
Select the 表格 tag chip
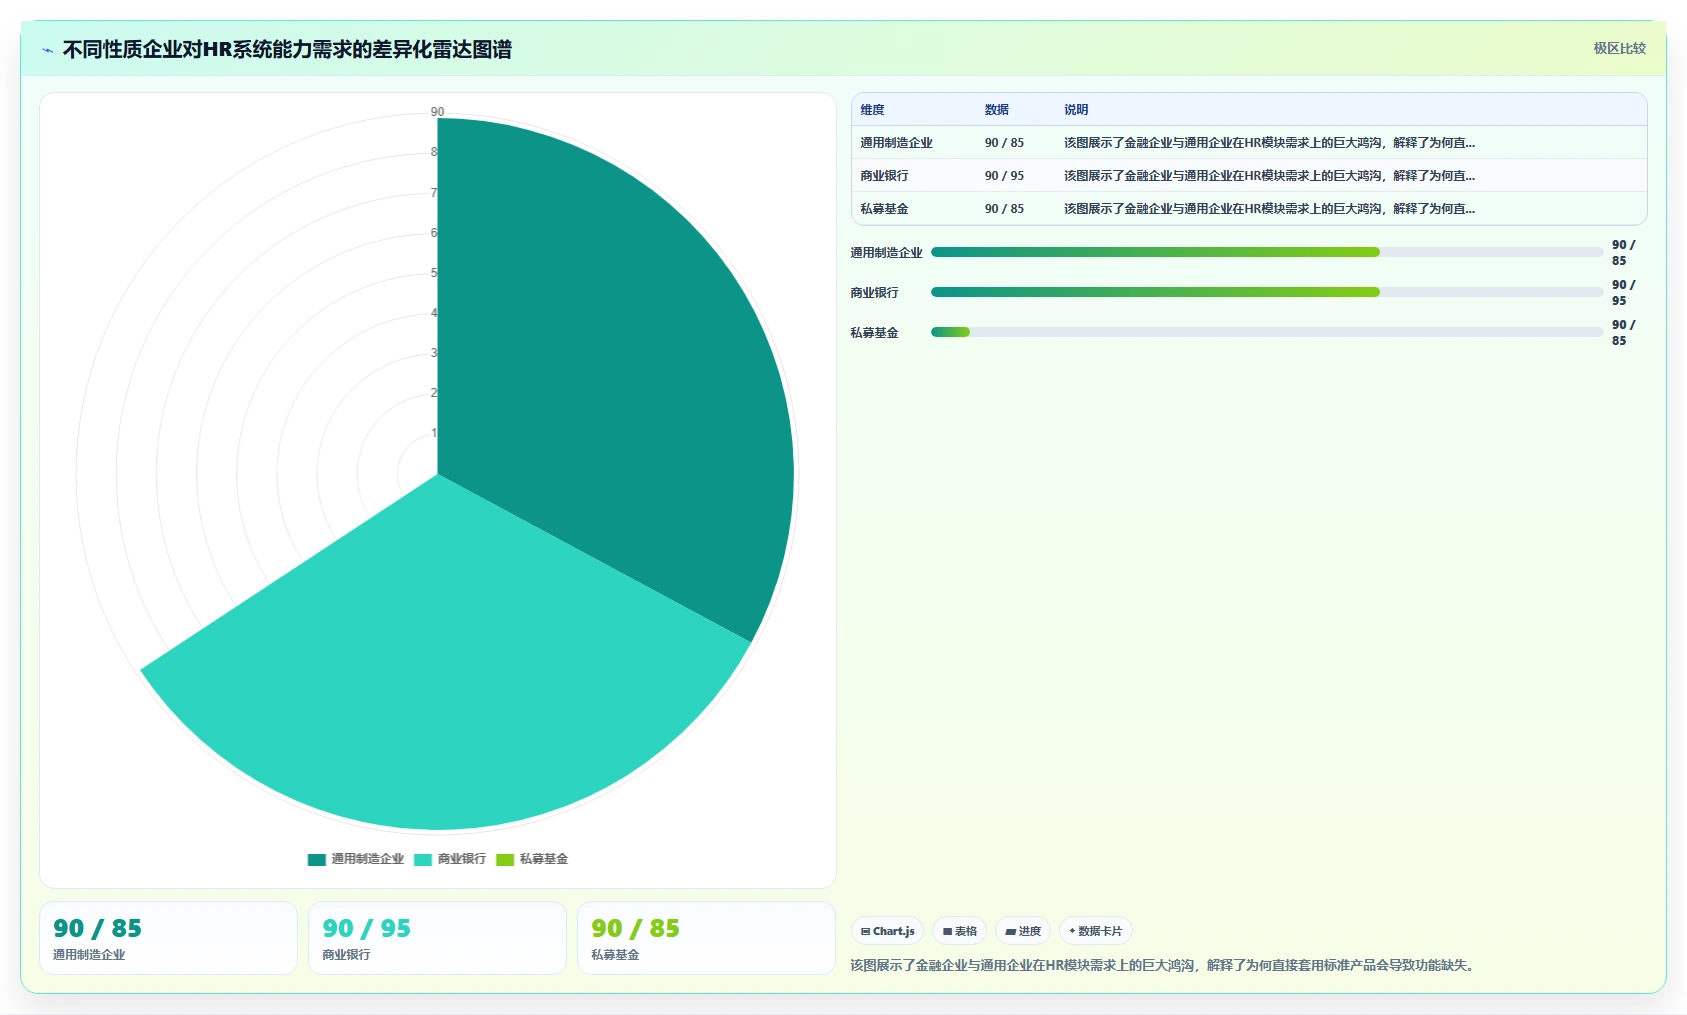(x=960, y=931)
